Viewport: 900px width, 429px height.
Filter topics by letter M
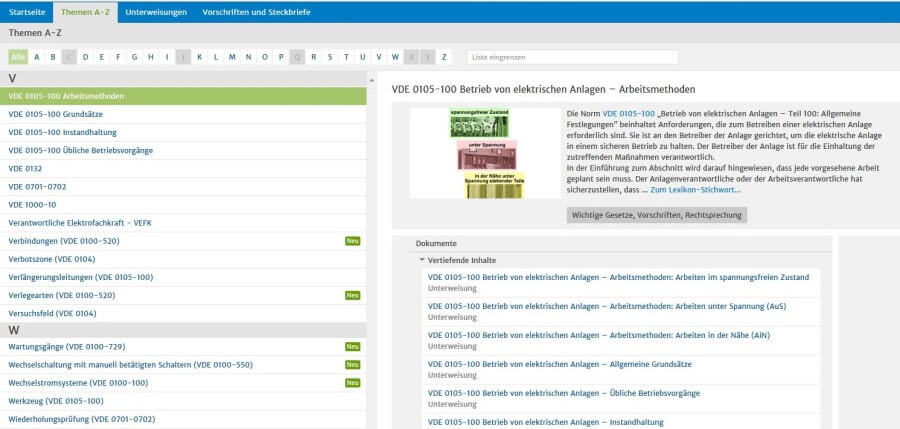232,57
